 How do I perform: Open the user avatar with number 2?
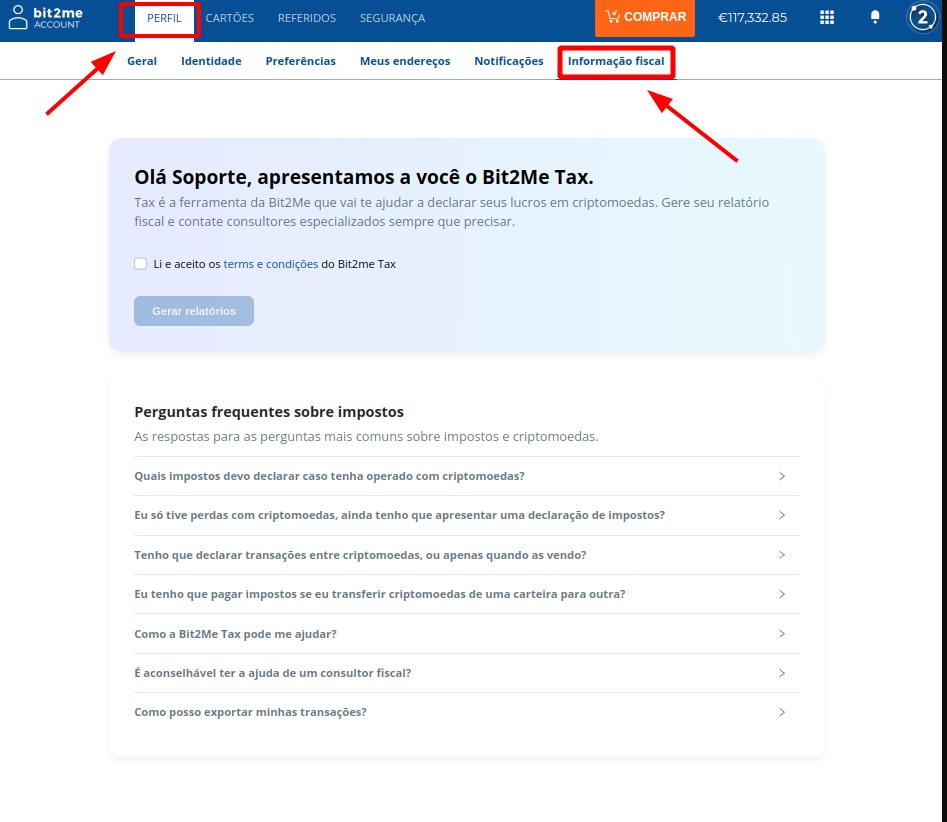coord(922,18)
